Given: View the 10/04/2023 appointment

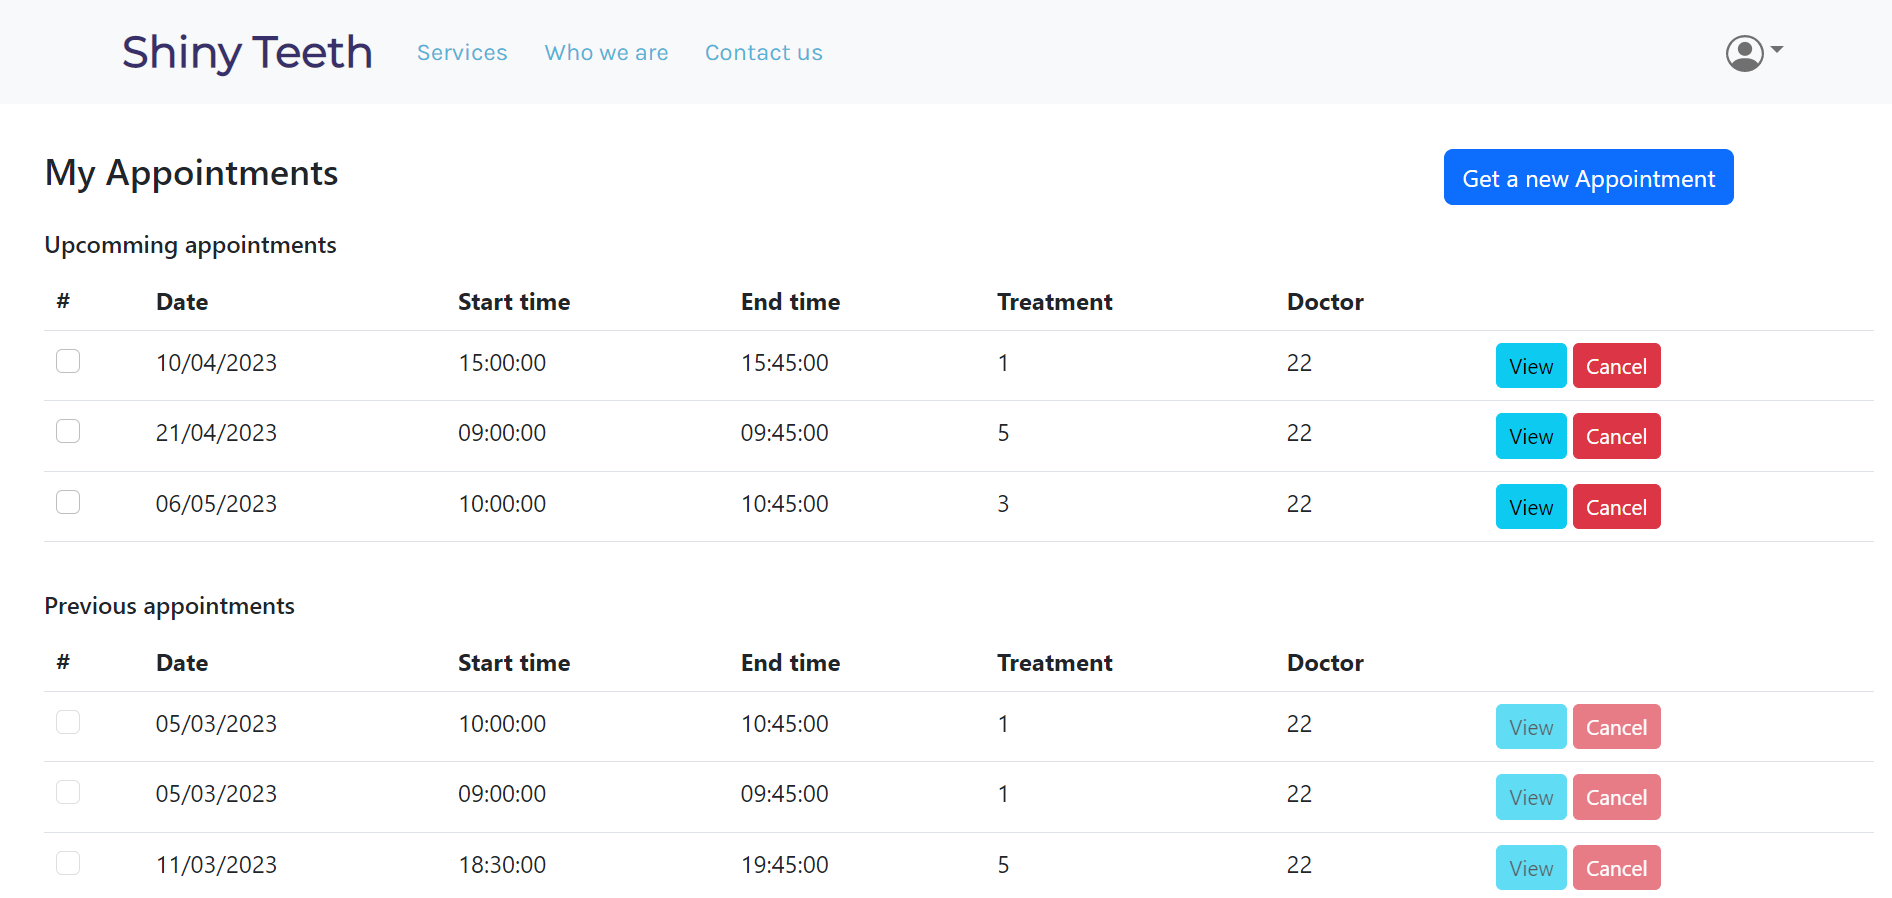Looking at the screenshot, I should [x=1530, y=366].
